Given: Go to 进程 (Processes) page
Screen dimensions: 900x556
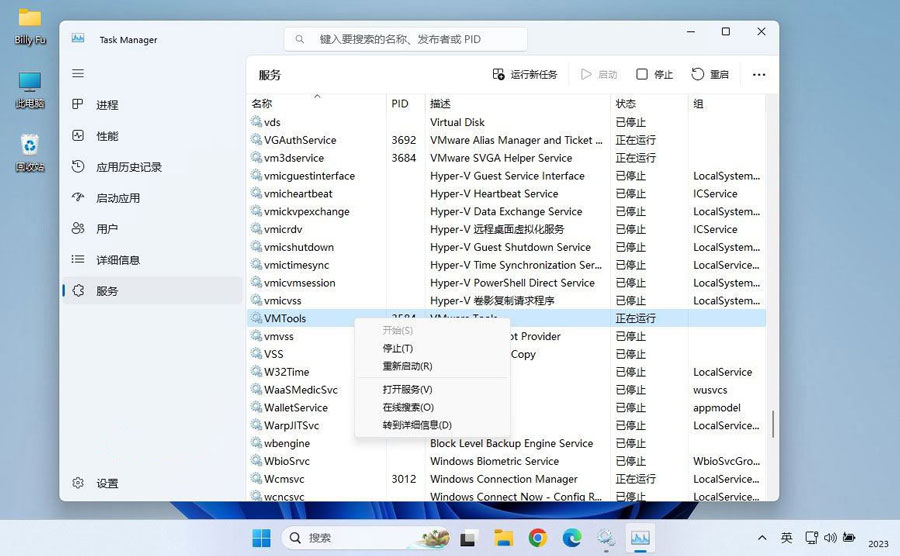Looking at the screenshot, I should tap(107, 105).
